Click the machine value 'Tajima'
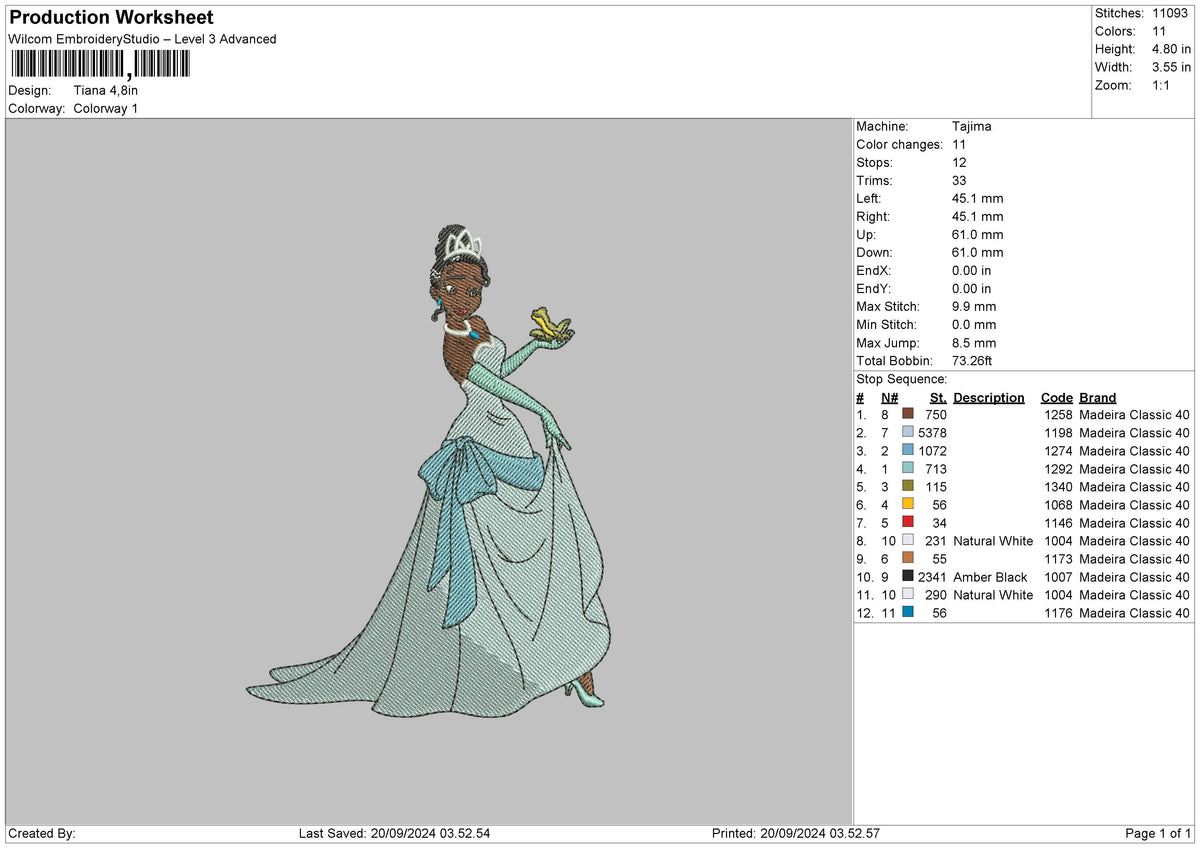 [x=972, y=127]
